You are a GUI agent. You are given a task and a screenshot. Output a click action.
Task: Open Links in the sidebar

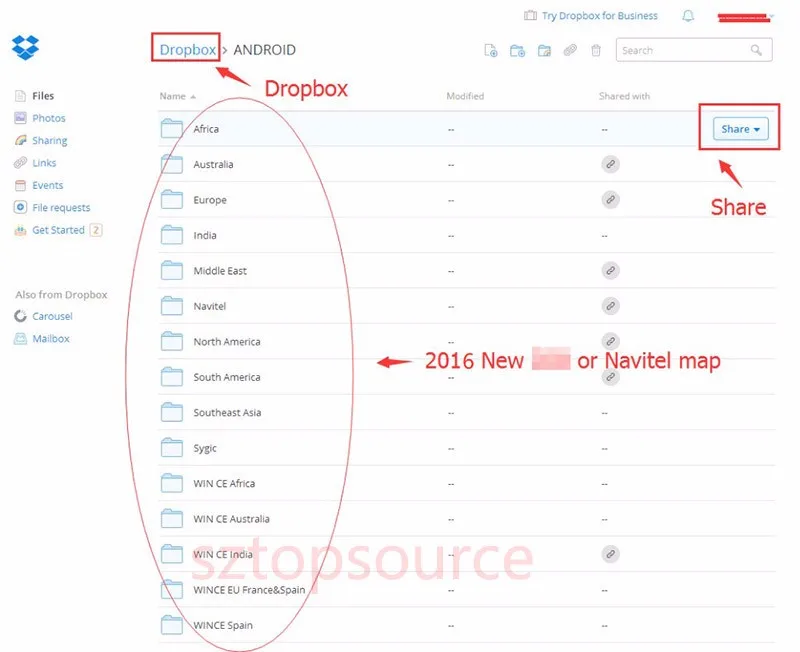(x=44, y=163)
